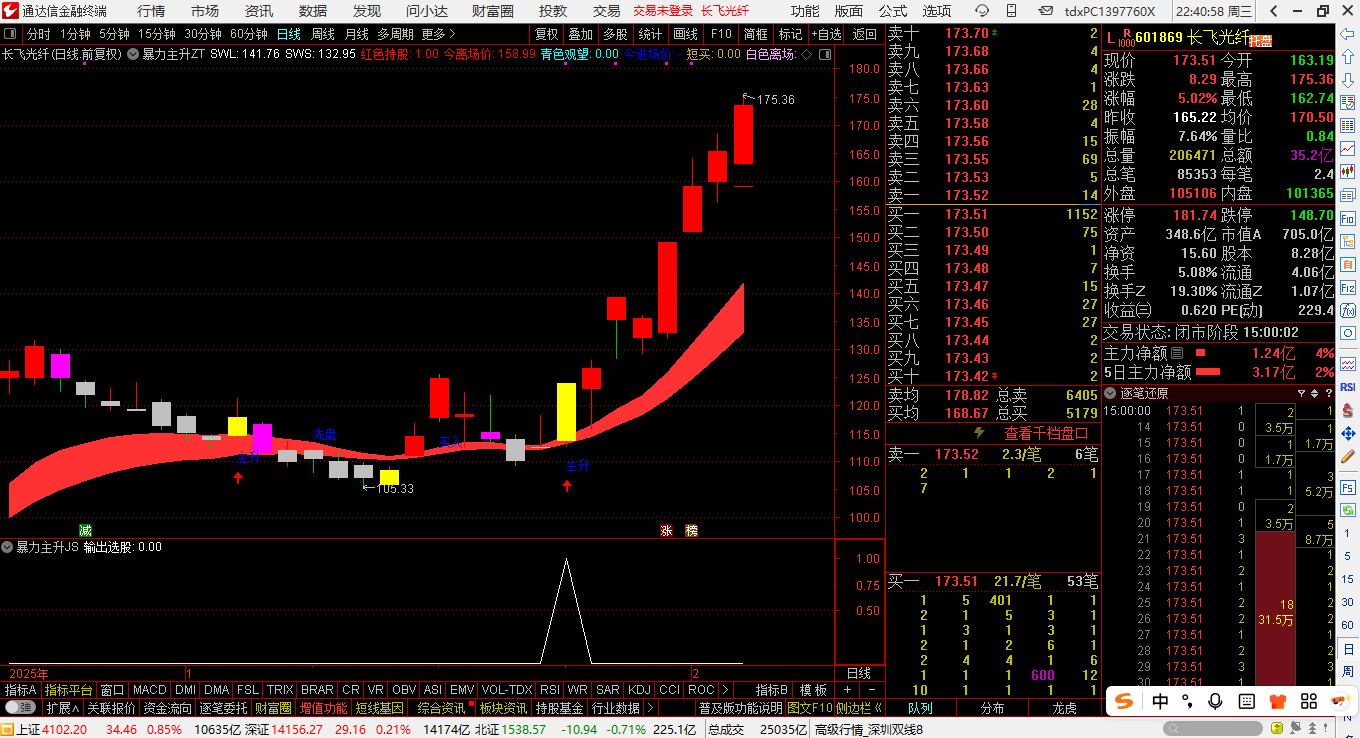Select the KDJ indicator tab
This screenshot has width=1360, height=738.
click(x=639, y=690)
